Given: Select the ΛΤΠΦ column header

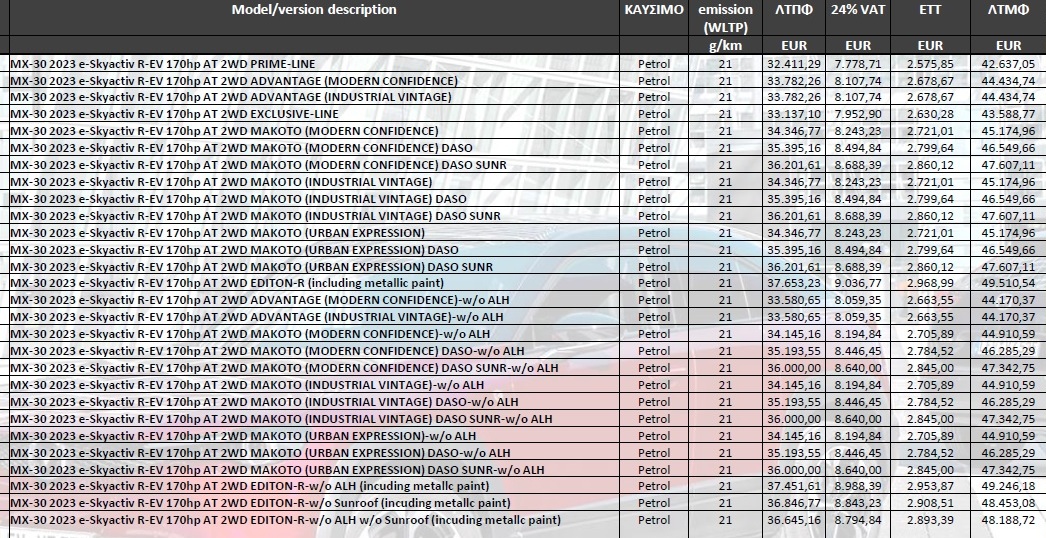Looking at the screenshot, I should click(794, 10).
